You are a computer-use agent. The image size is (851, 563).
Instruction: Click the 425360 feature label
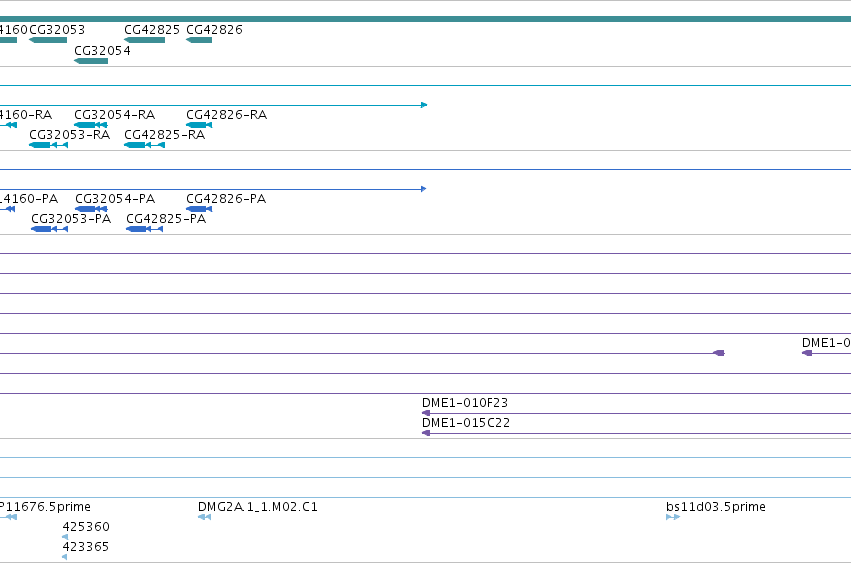coord(86,527)
